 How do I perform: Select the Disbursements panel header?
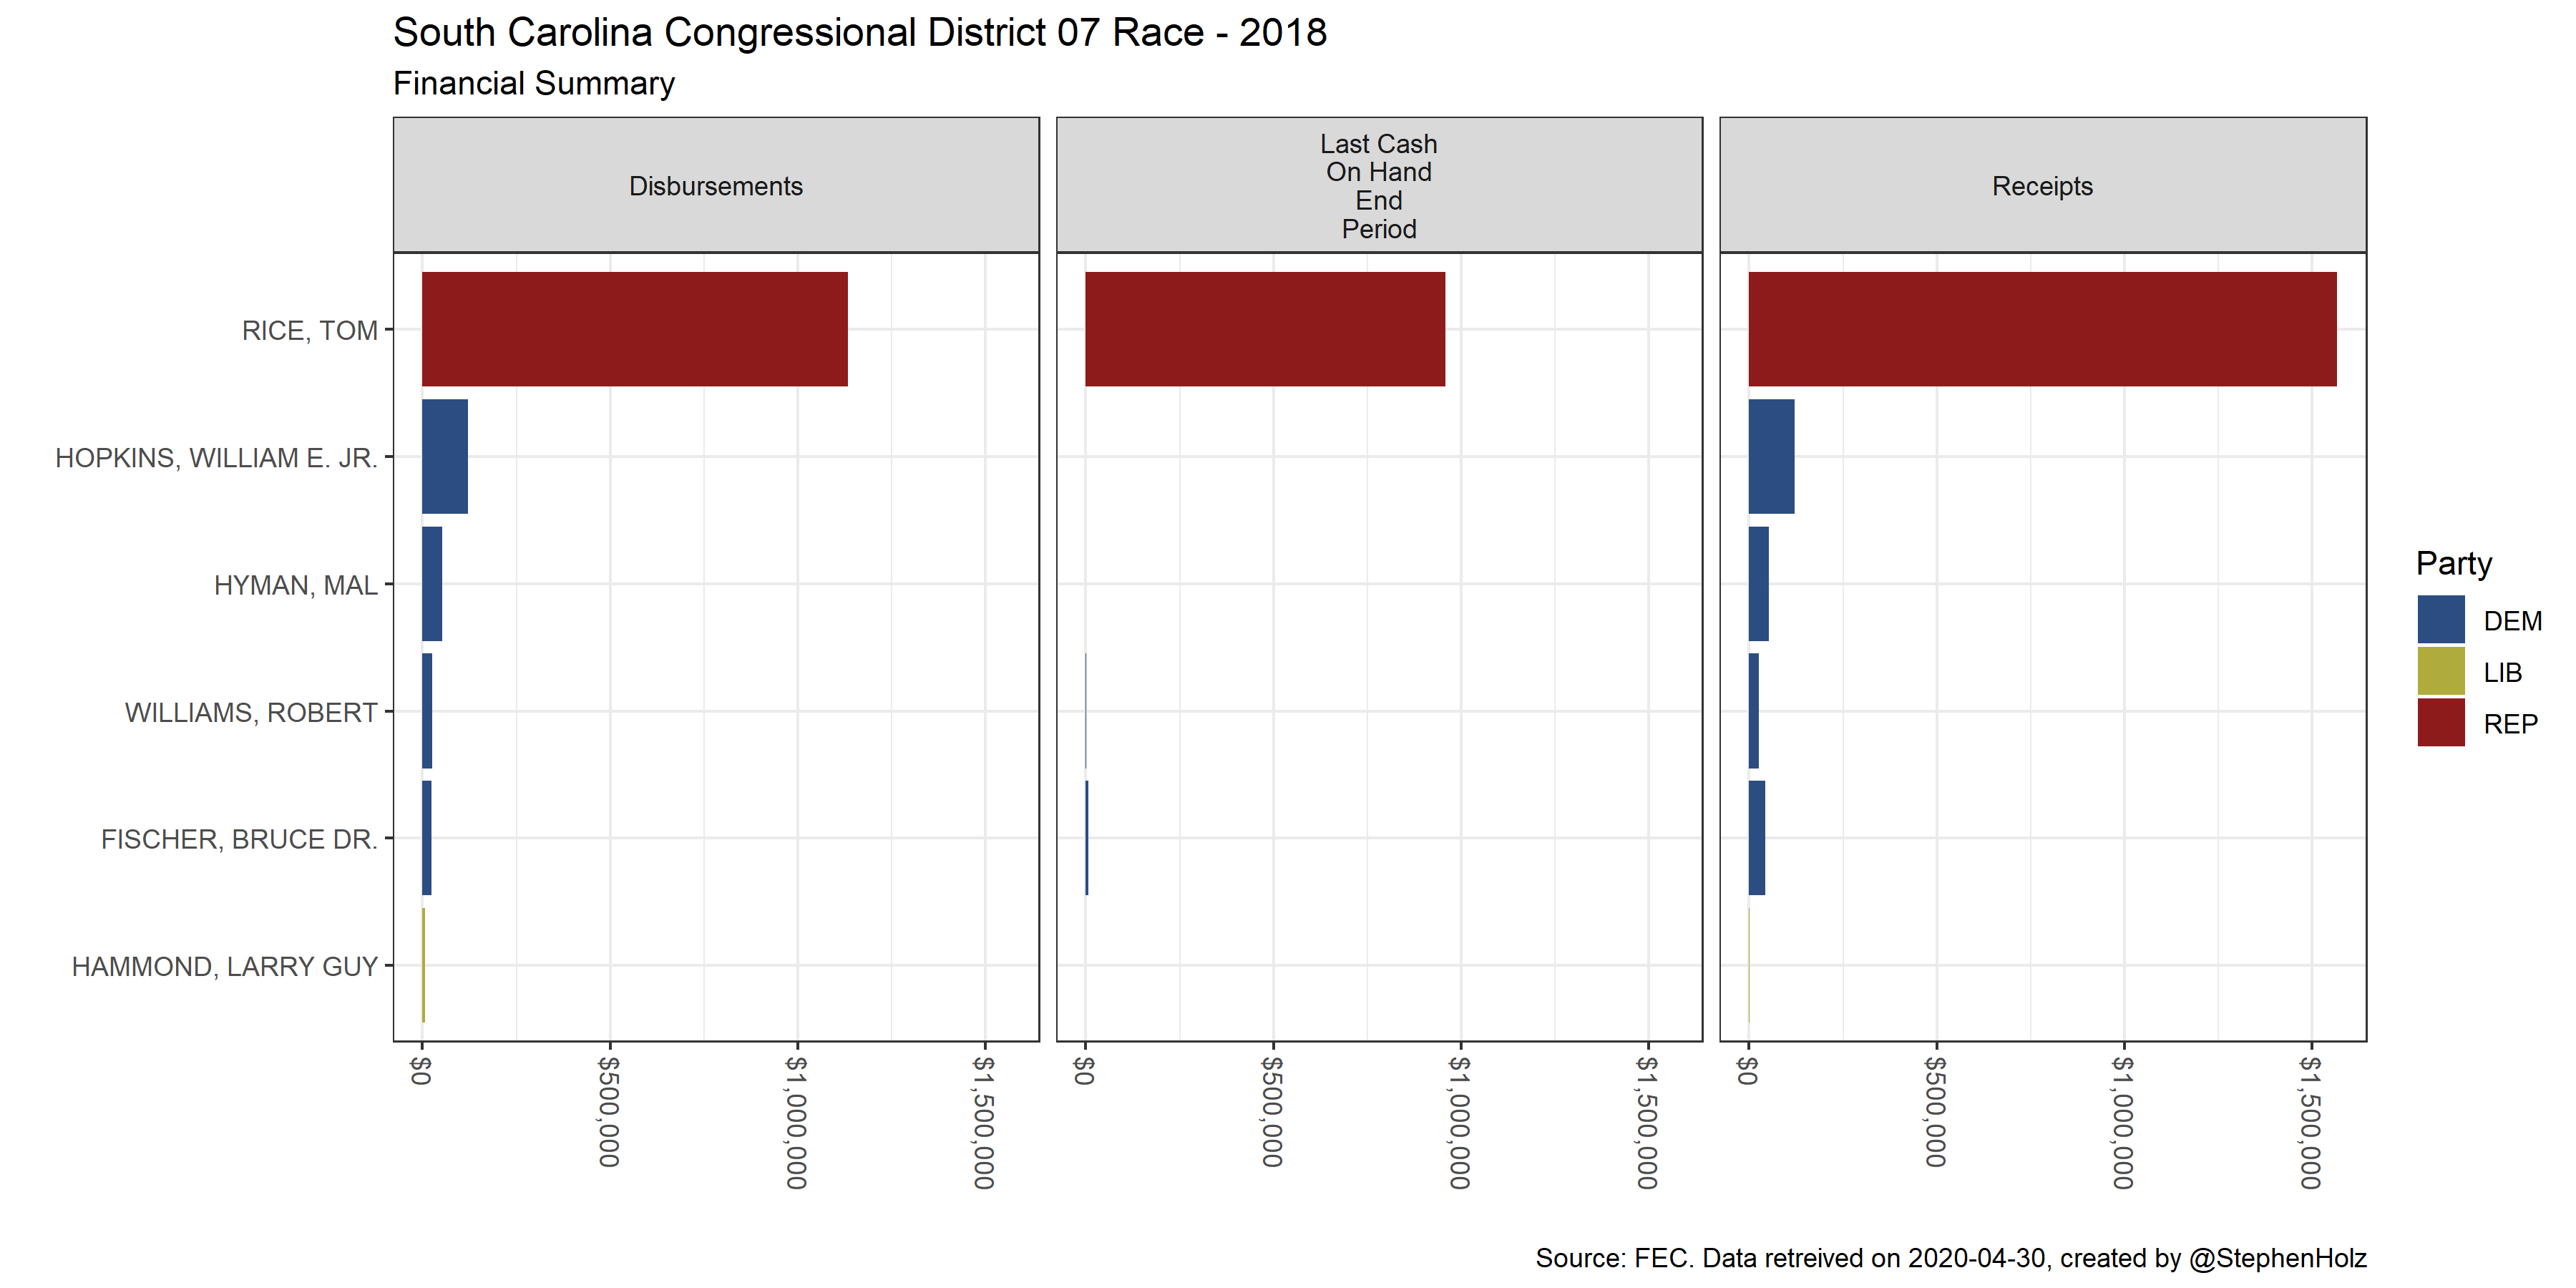[x=716, y=186]
